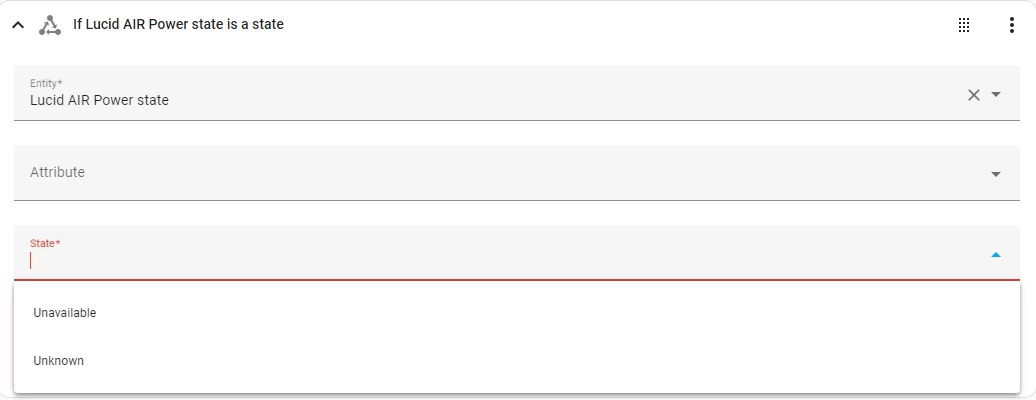Screen dimensions: 1036x400
Task: Open the Attribute dropdown arrow
Action: coord(996,175)
